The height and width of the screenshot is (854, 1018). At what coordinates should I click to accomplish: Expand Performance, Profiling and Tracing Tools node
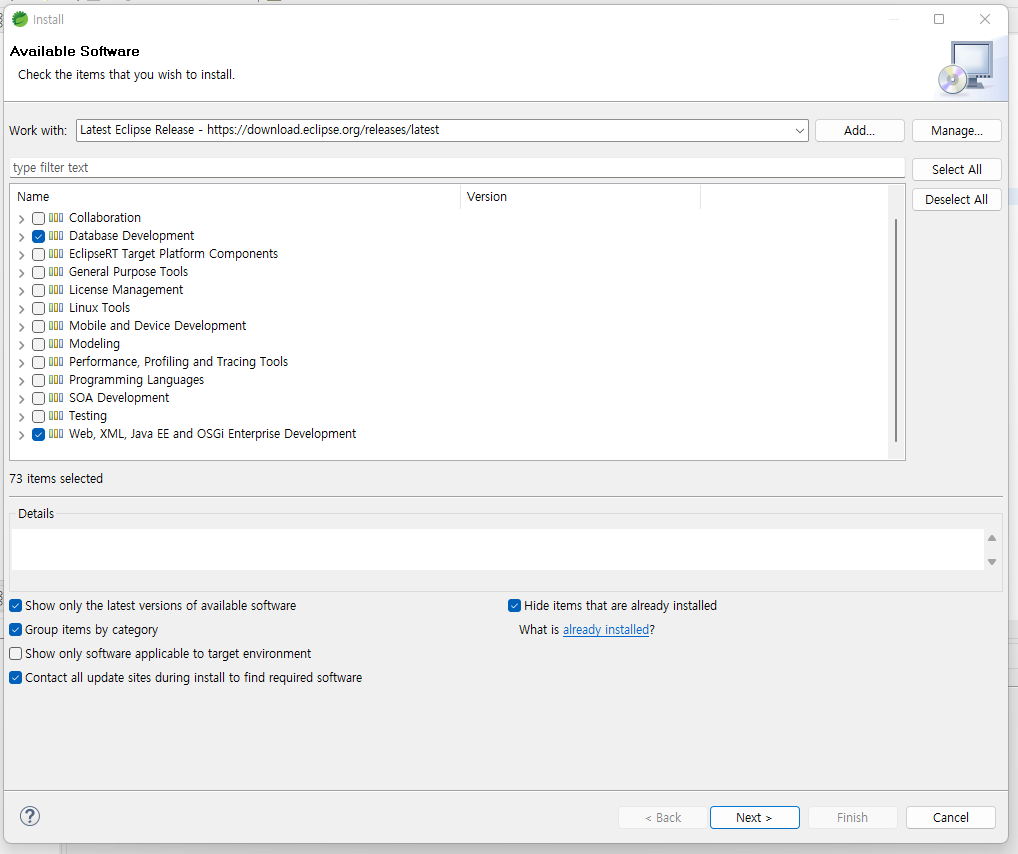[x=21, y=363]
